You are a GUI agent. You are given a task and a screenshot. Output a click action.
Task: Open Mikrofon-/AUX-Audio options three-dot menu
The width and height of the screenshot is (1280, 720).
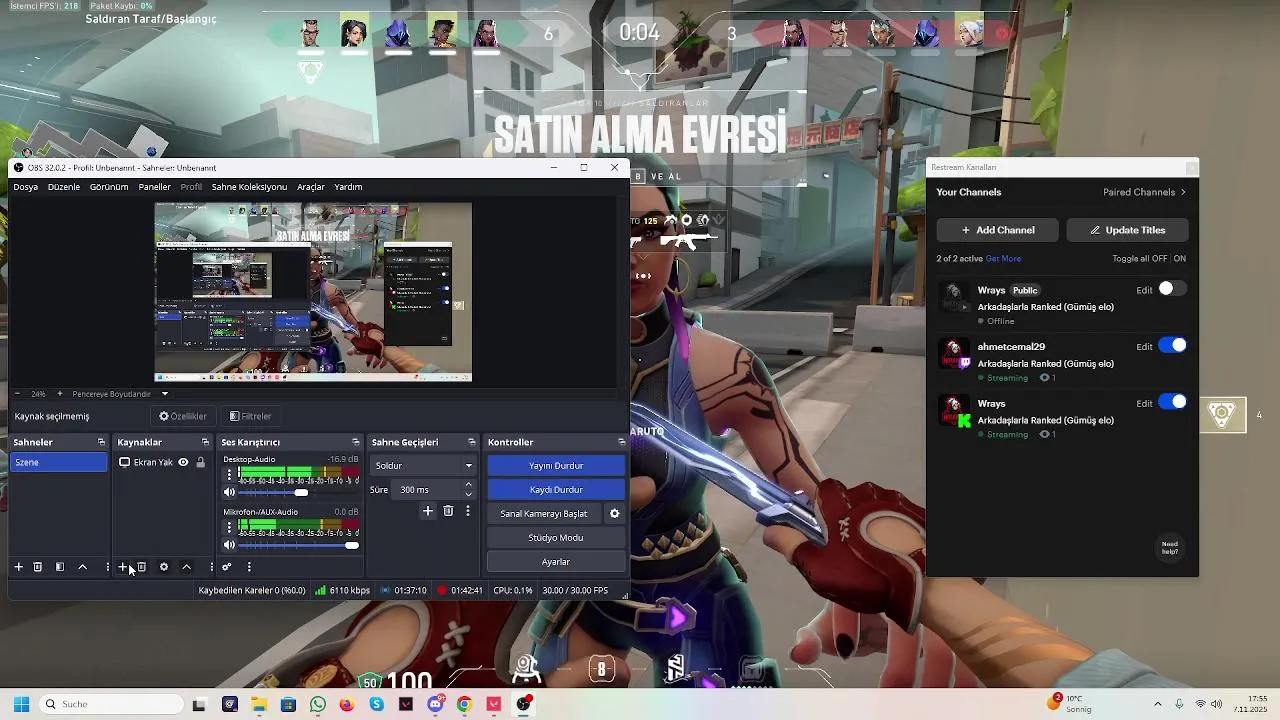(x=229, y=527)
